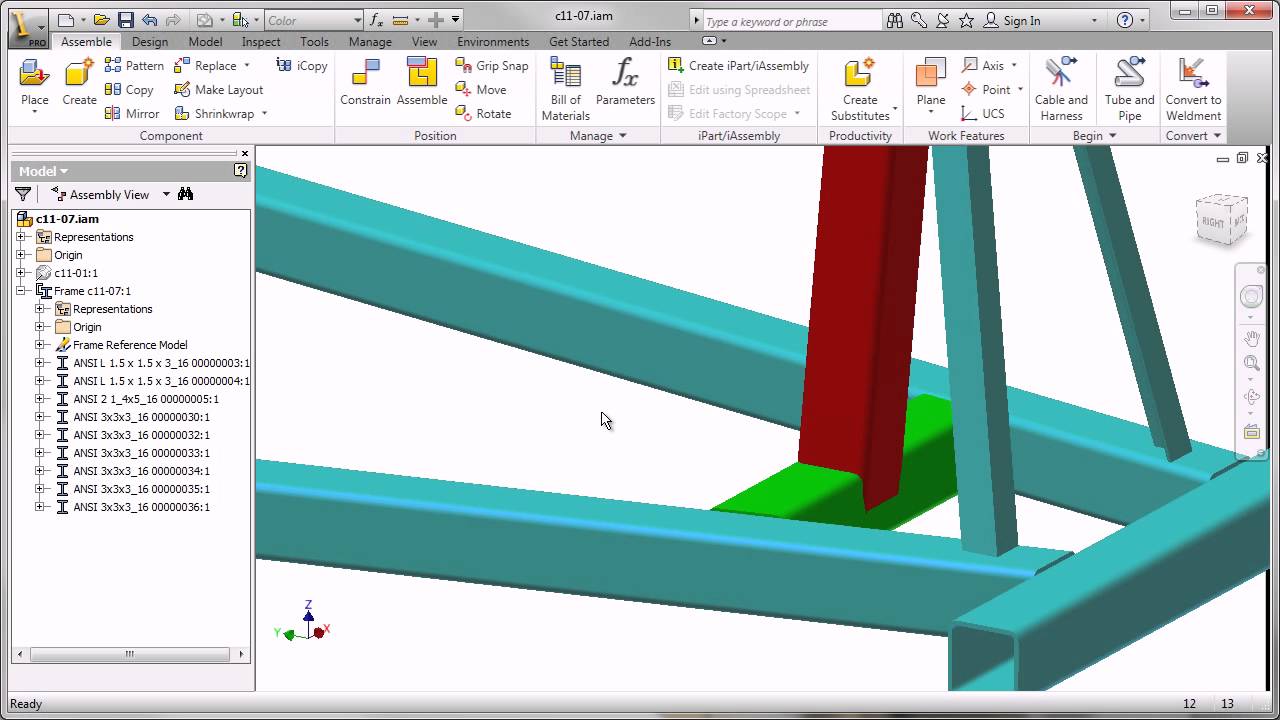
Task: Open the Make Layout tool
Action: [x=218, y=89]
